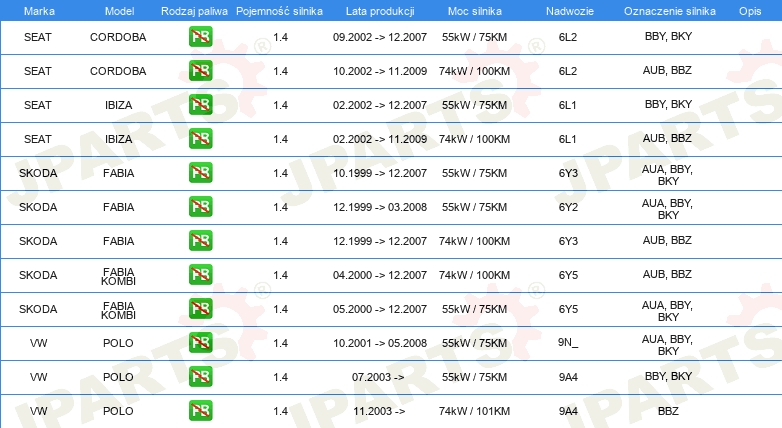The width and height of the screenshot is (782, 428).
Task: Select date range 04.2000 -> 12.2007
Action: (380, 275)
